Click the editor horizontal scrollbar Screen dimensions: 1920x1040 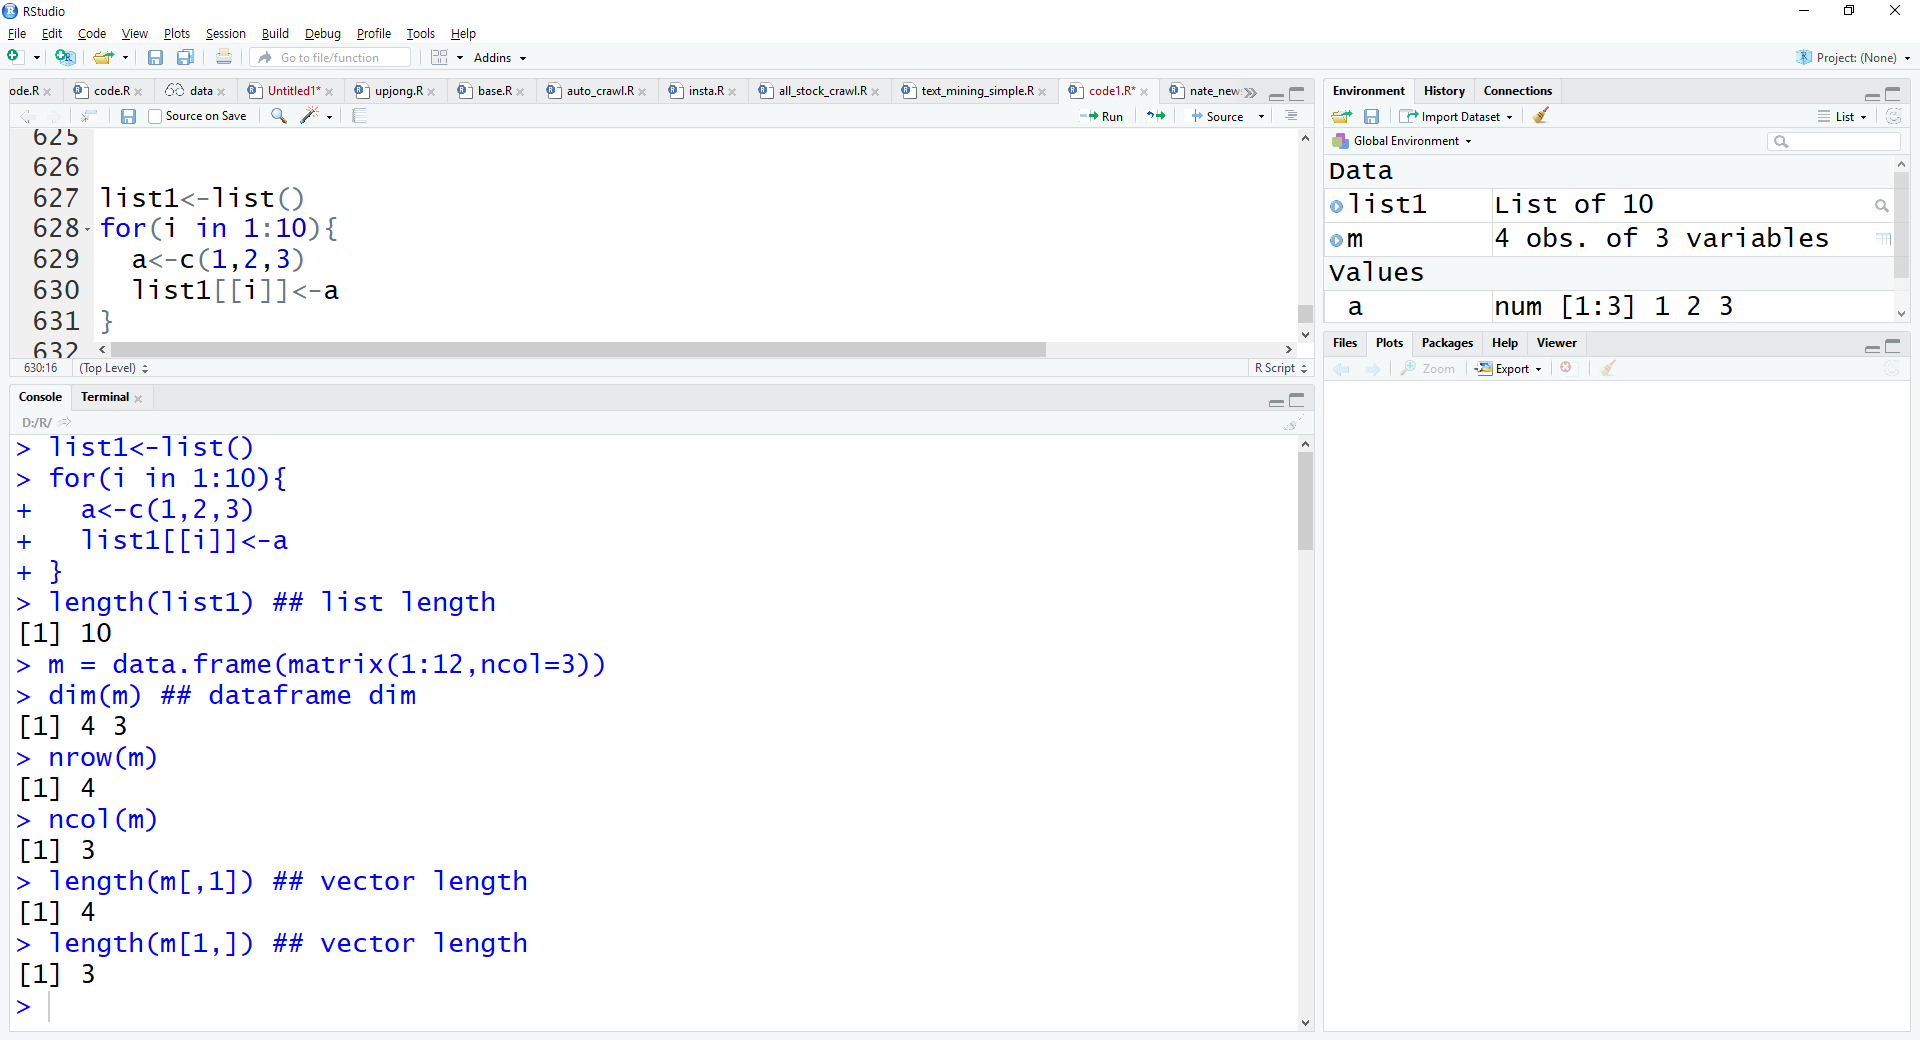[x=578, y=350]
